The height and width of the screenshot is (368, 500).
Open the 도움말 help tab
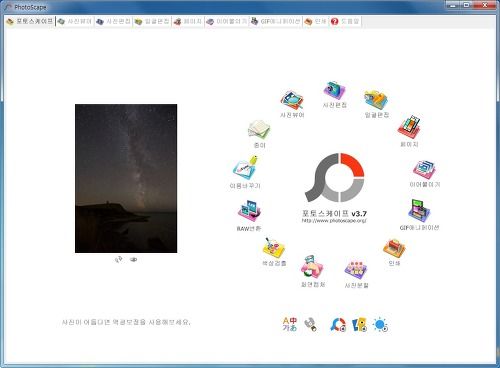pyautogui.click(x=345, y=21)
